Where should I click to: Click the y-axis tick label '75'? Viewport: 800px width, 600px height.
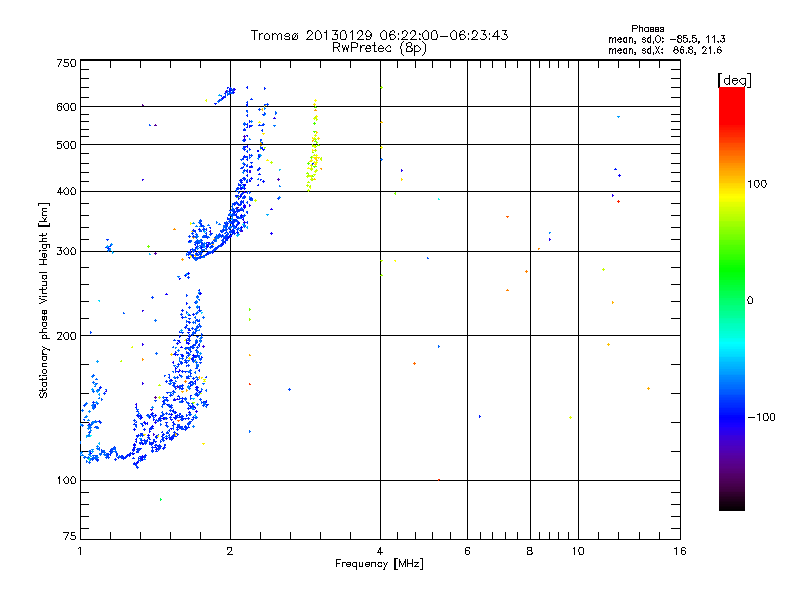point(70,536)
